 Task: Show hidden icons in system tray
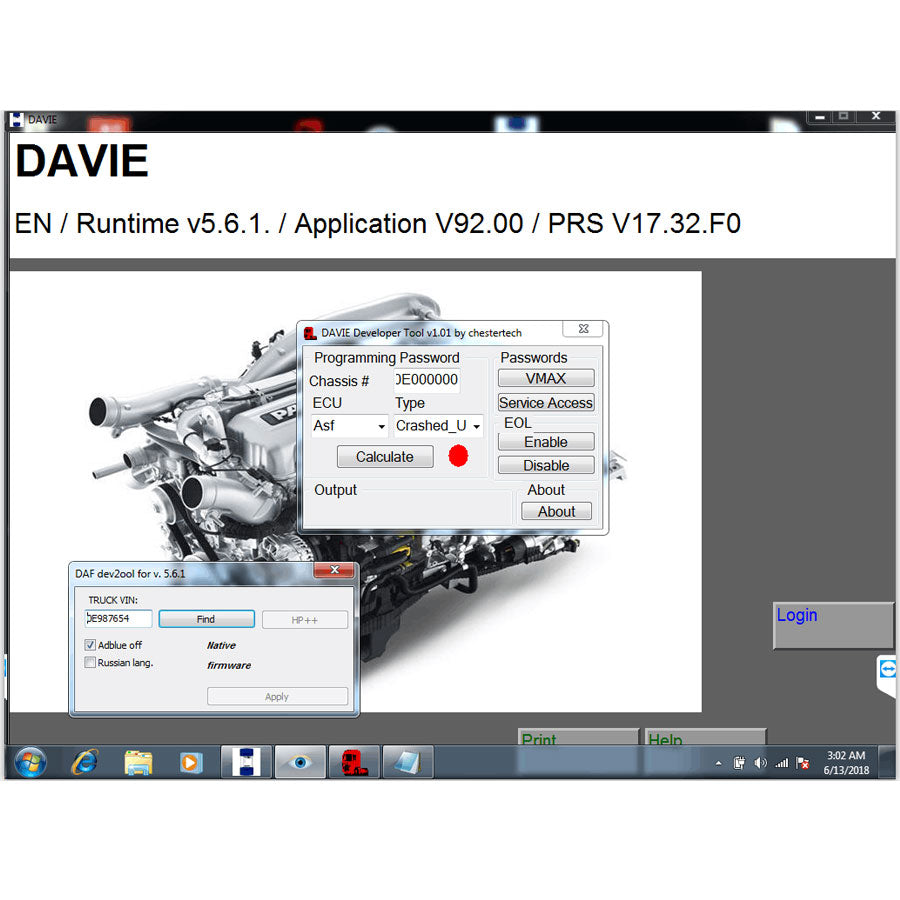[719, 764]
